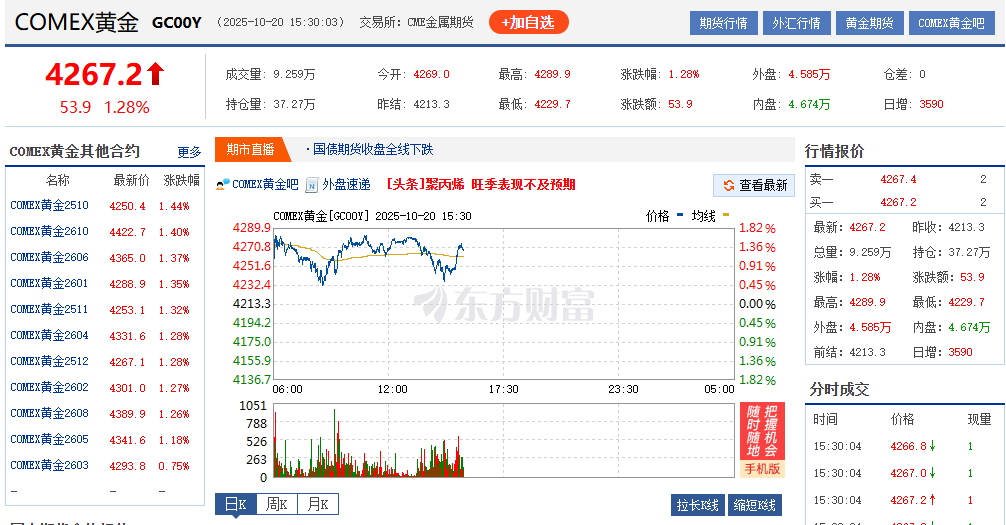Click the 外盘速递 news icon
This screenshot has width=1006, height=525.
coord(312,184)
